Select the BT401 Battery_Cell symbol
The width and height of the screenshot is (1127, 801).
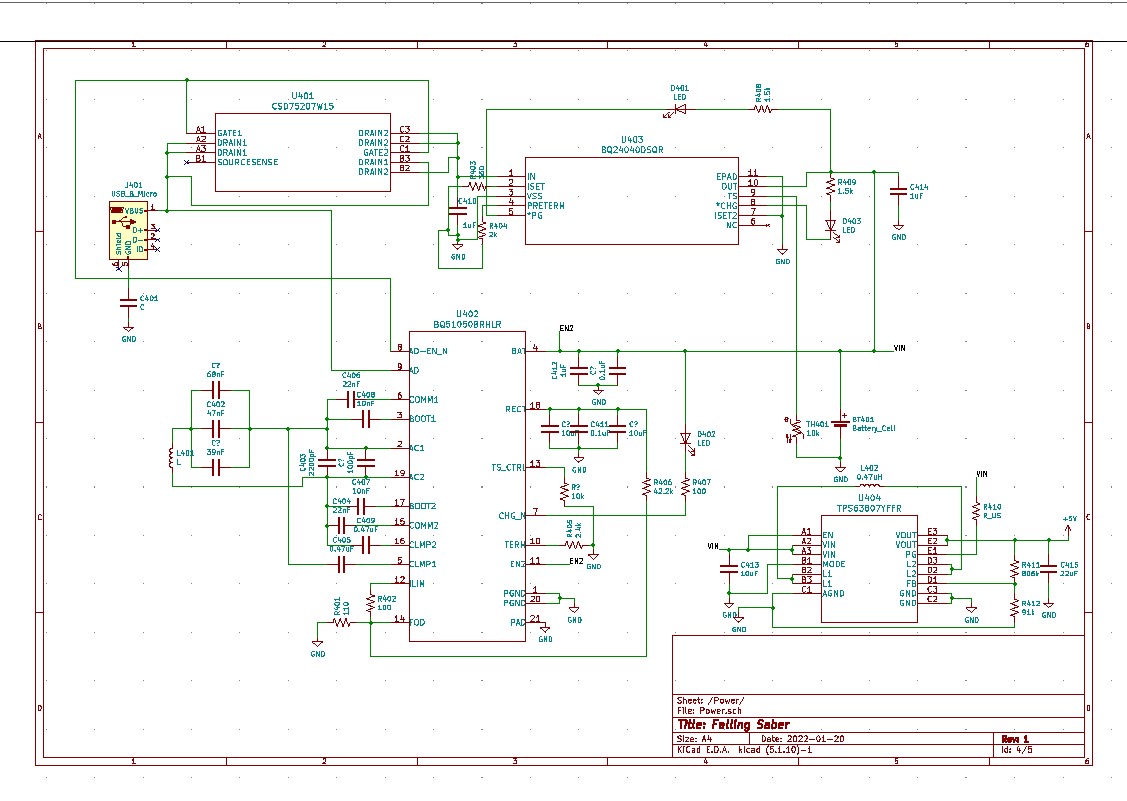[x=841, y=422]
